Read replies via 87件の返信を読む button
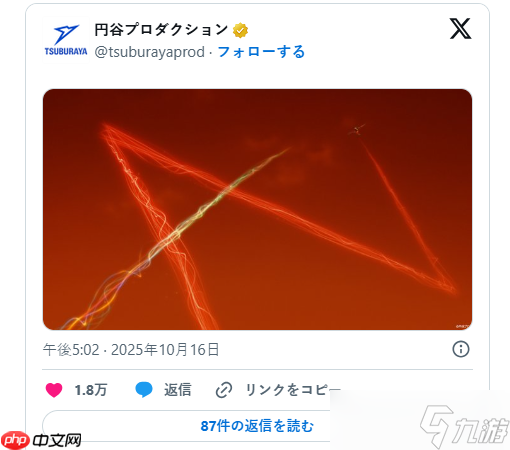The height and width of the screenshot is (450, 510). coord(257,426)
